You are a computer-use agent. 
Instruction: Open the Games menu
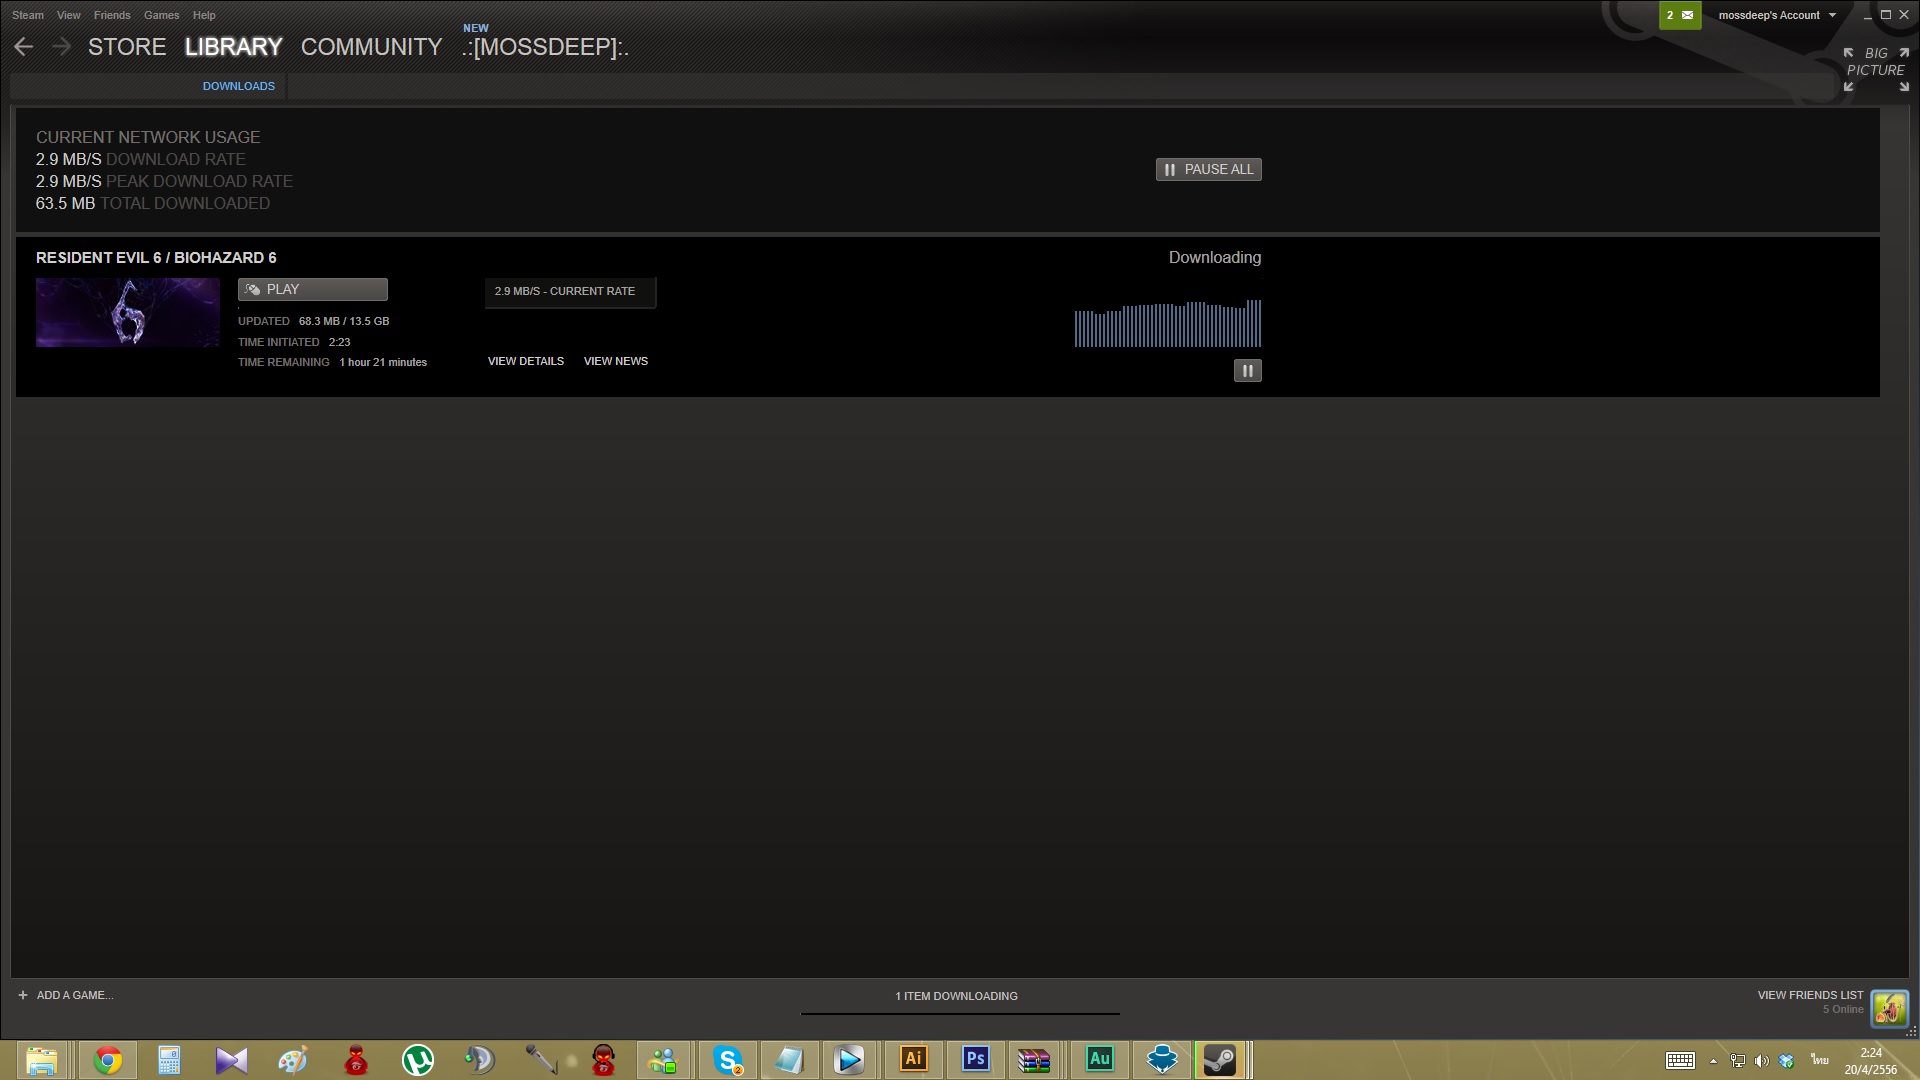tap(161, 15)
